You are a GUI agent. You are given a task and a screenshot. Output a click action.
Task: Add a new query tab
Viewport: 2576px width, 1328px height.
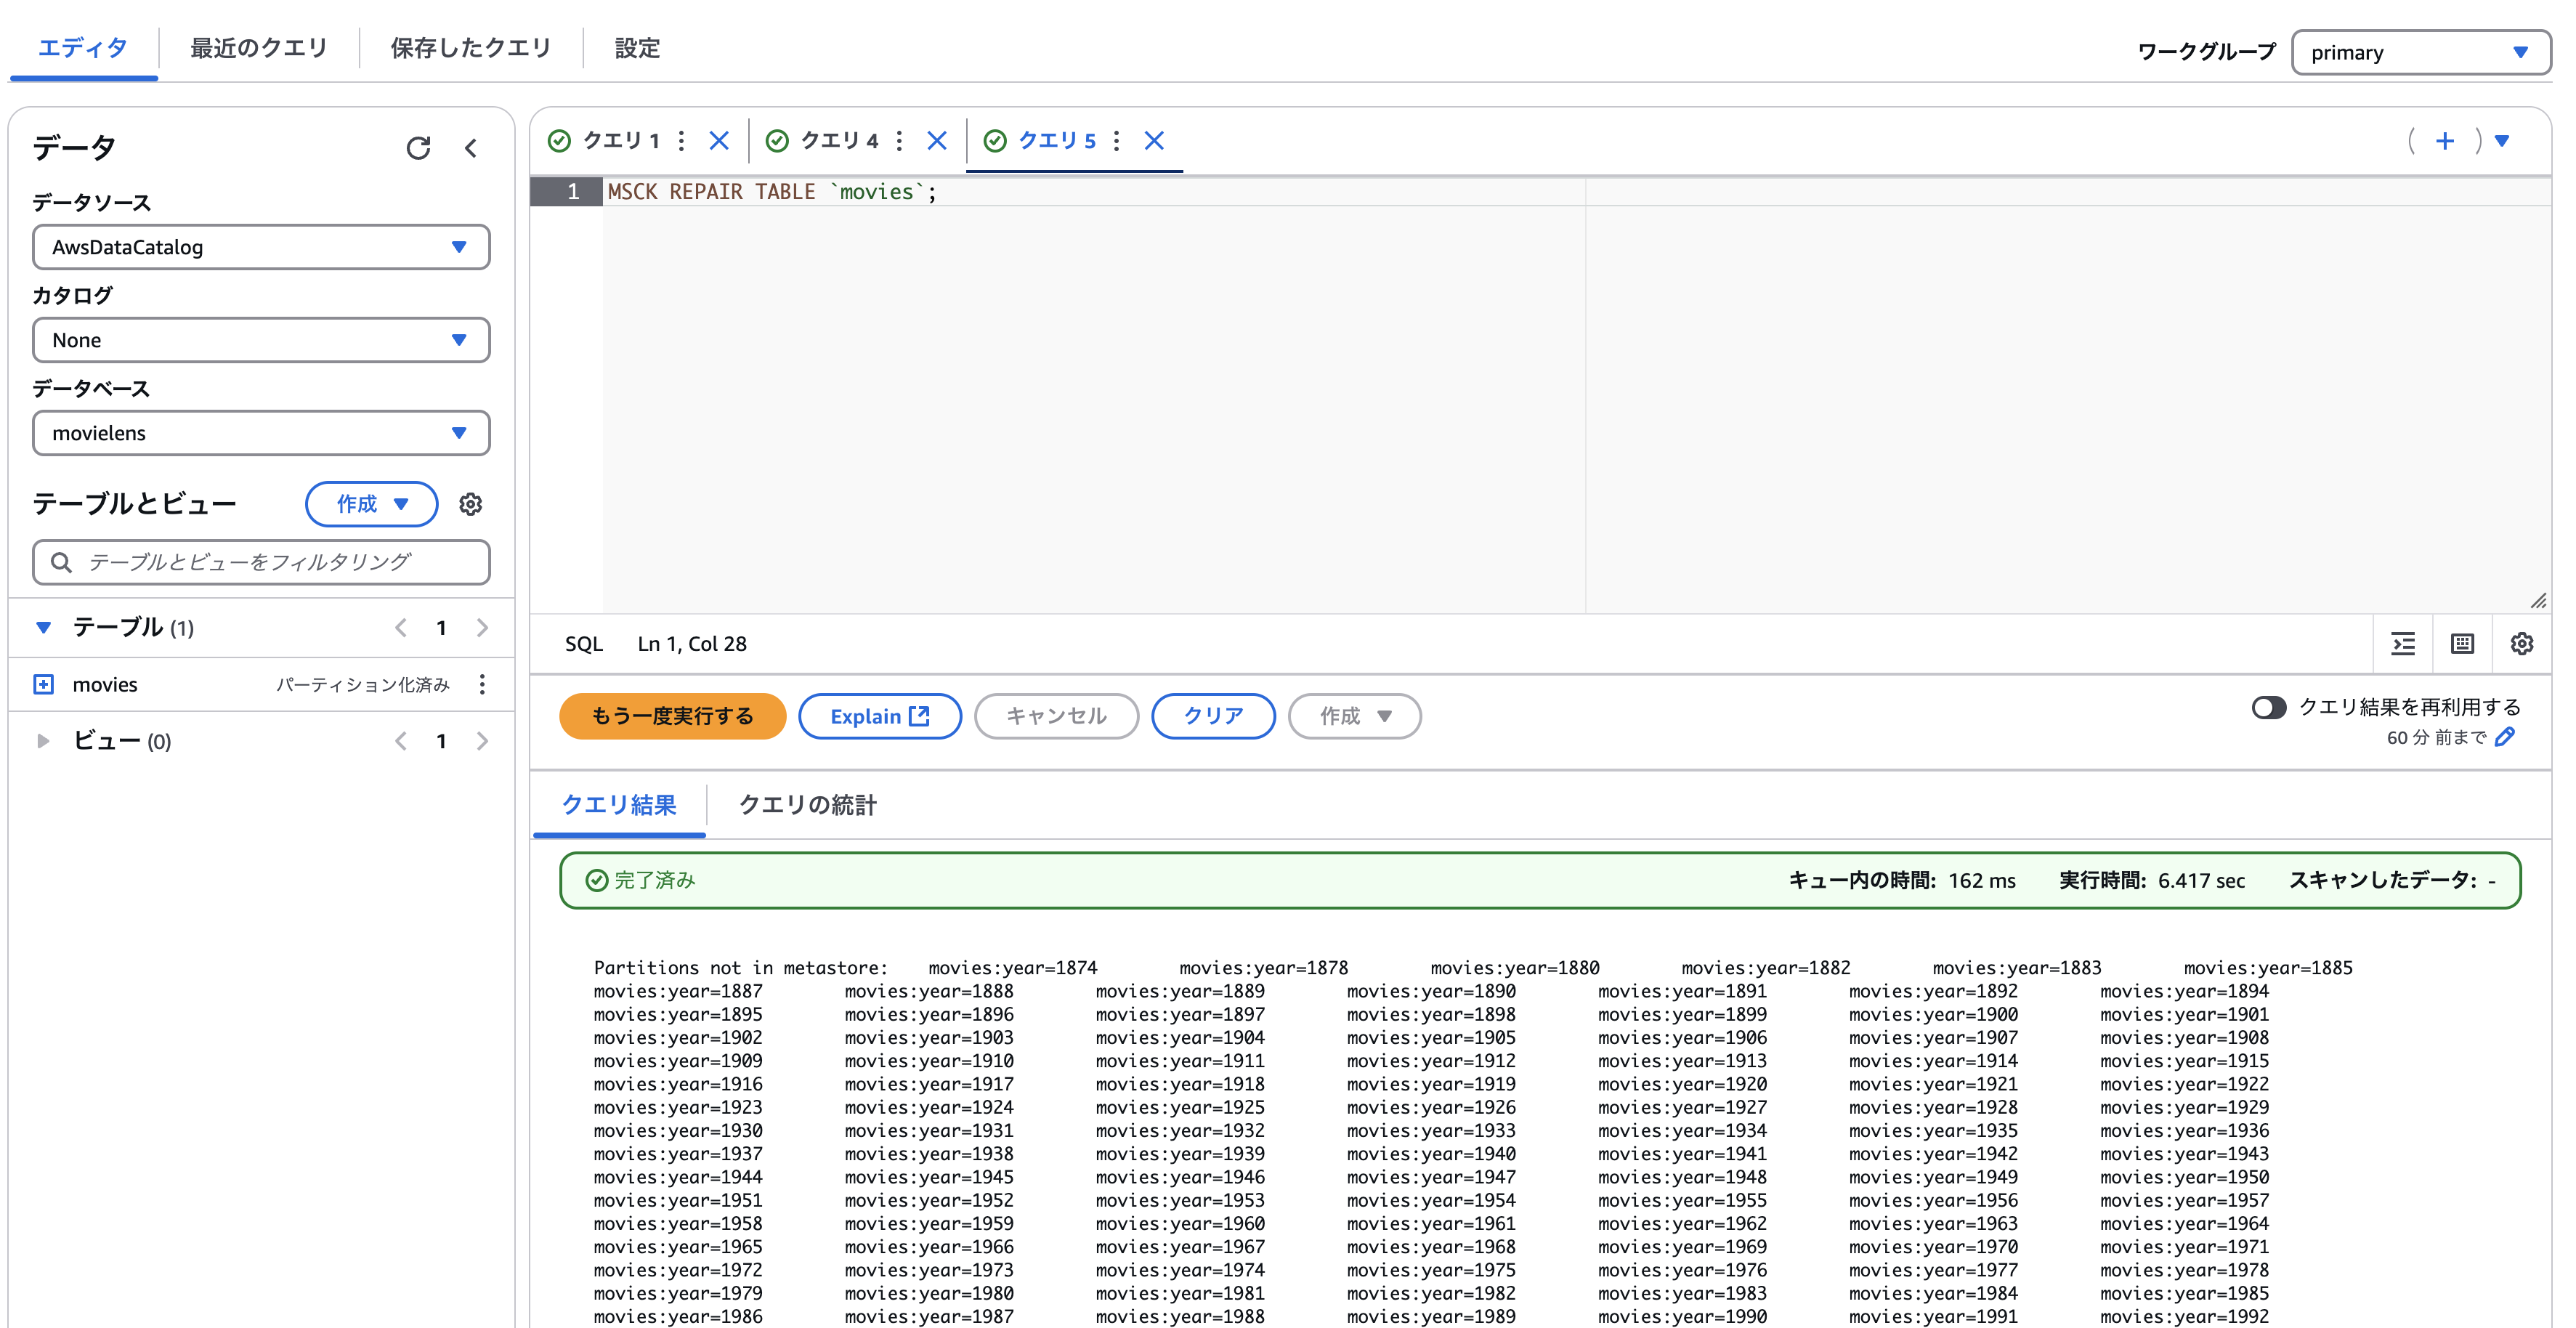click(x=2445, y=141)
